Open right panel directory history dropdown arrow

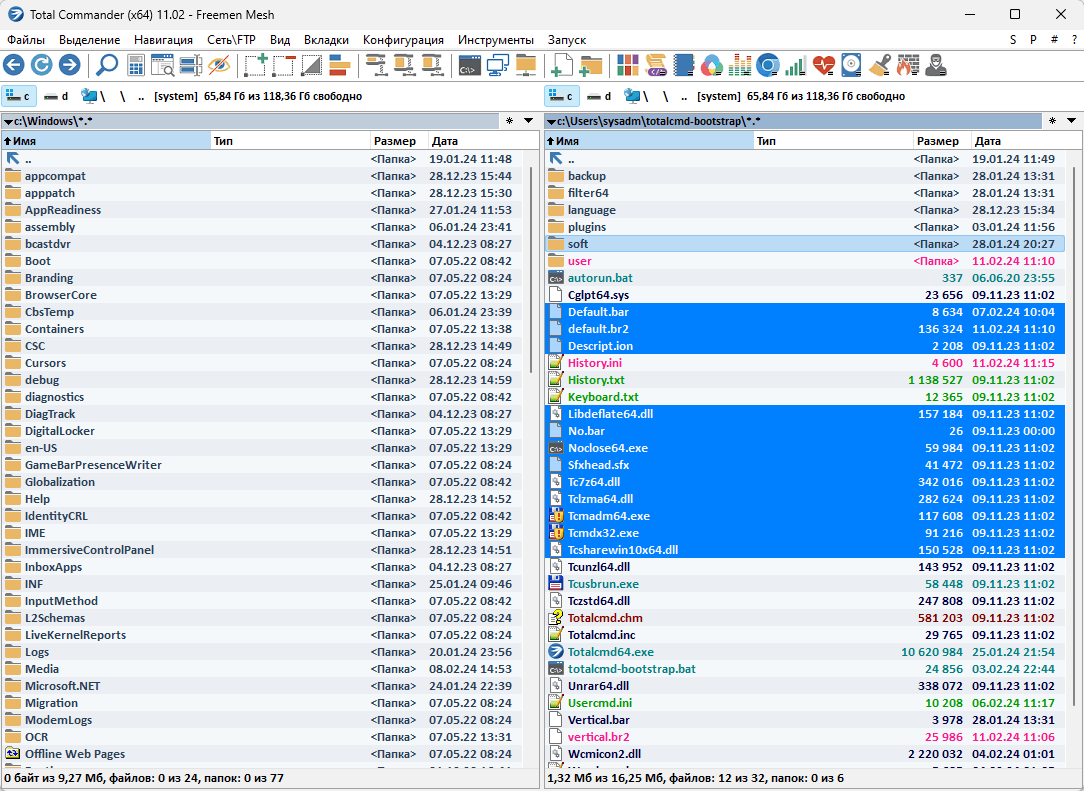(1072, 121)
